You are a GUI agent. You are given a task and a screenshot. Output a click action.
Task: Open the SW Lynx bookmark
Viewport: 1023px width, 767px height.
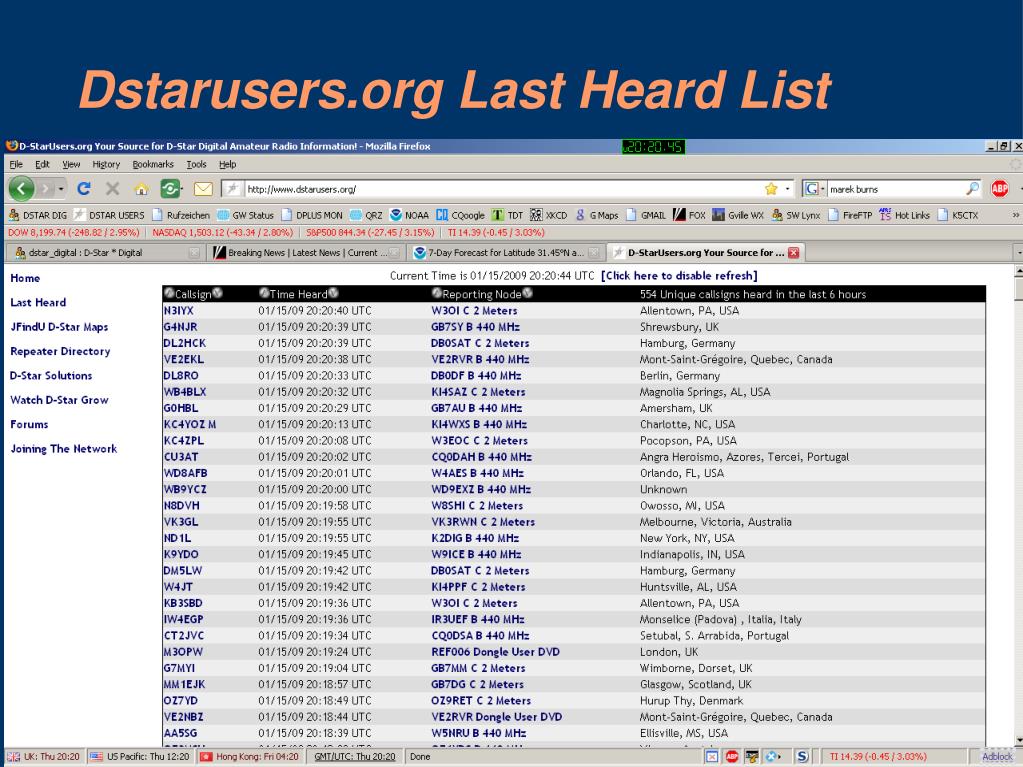pos(795,215)
